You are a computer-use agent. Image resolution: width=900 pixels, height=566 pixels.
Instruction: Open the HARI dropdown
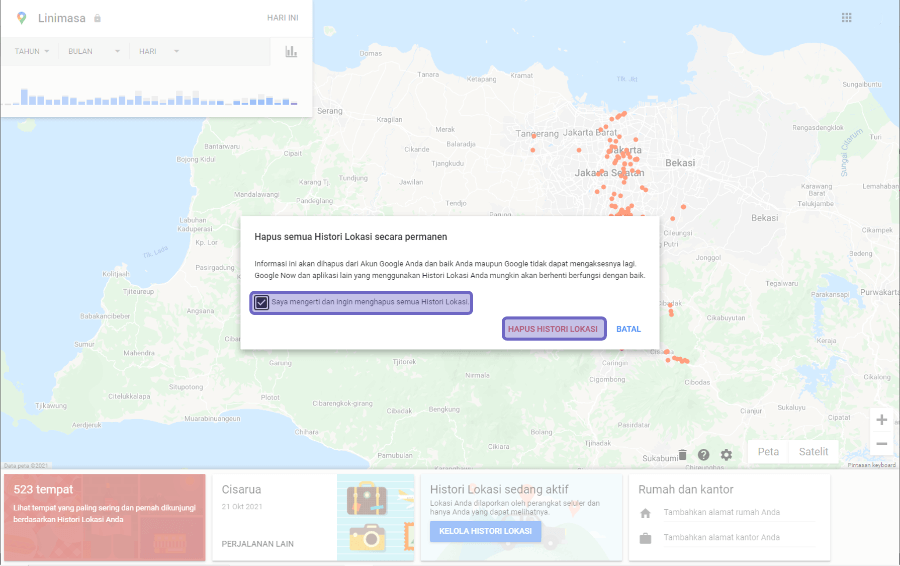[159, 51]
